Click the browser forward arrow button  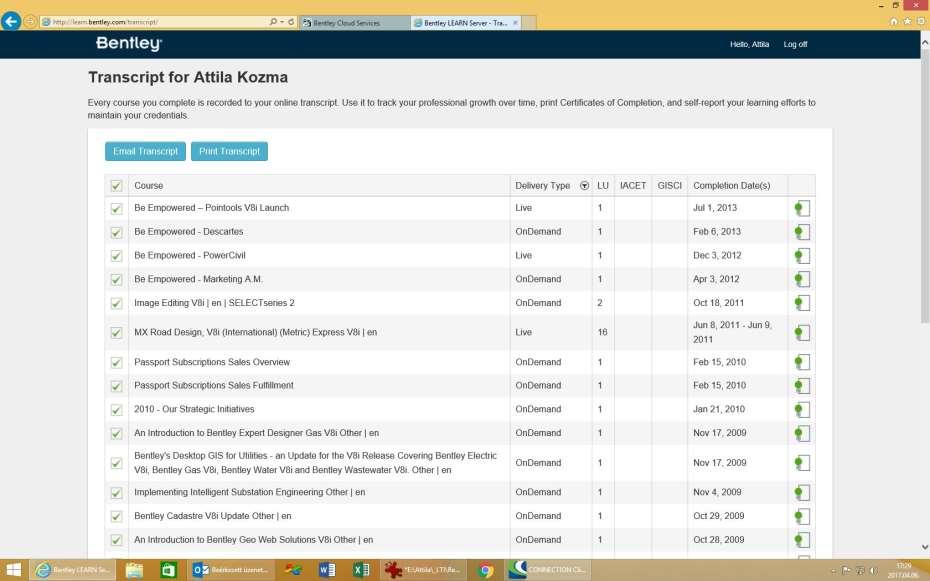30,22
